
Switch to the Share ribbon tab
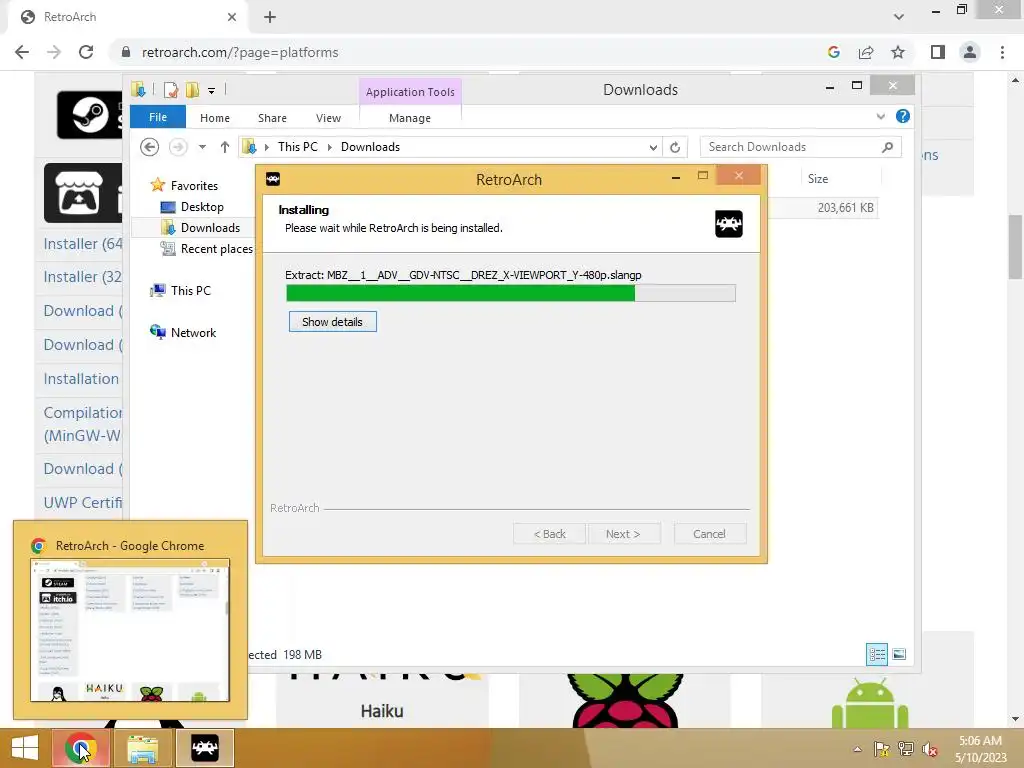point(272,118)
